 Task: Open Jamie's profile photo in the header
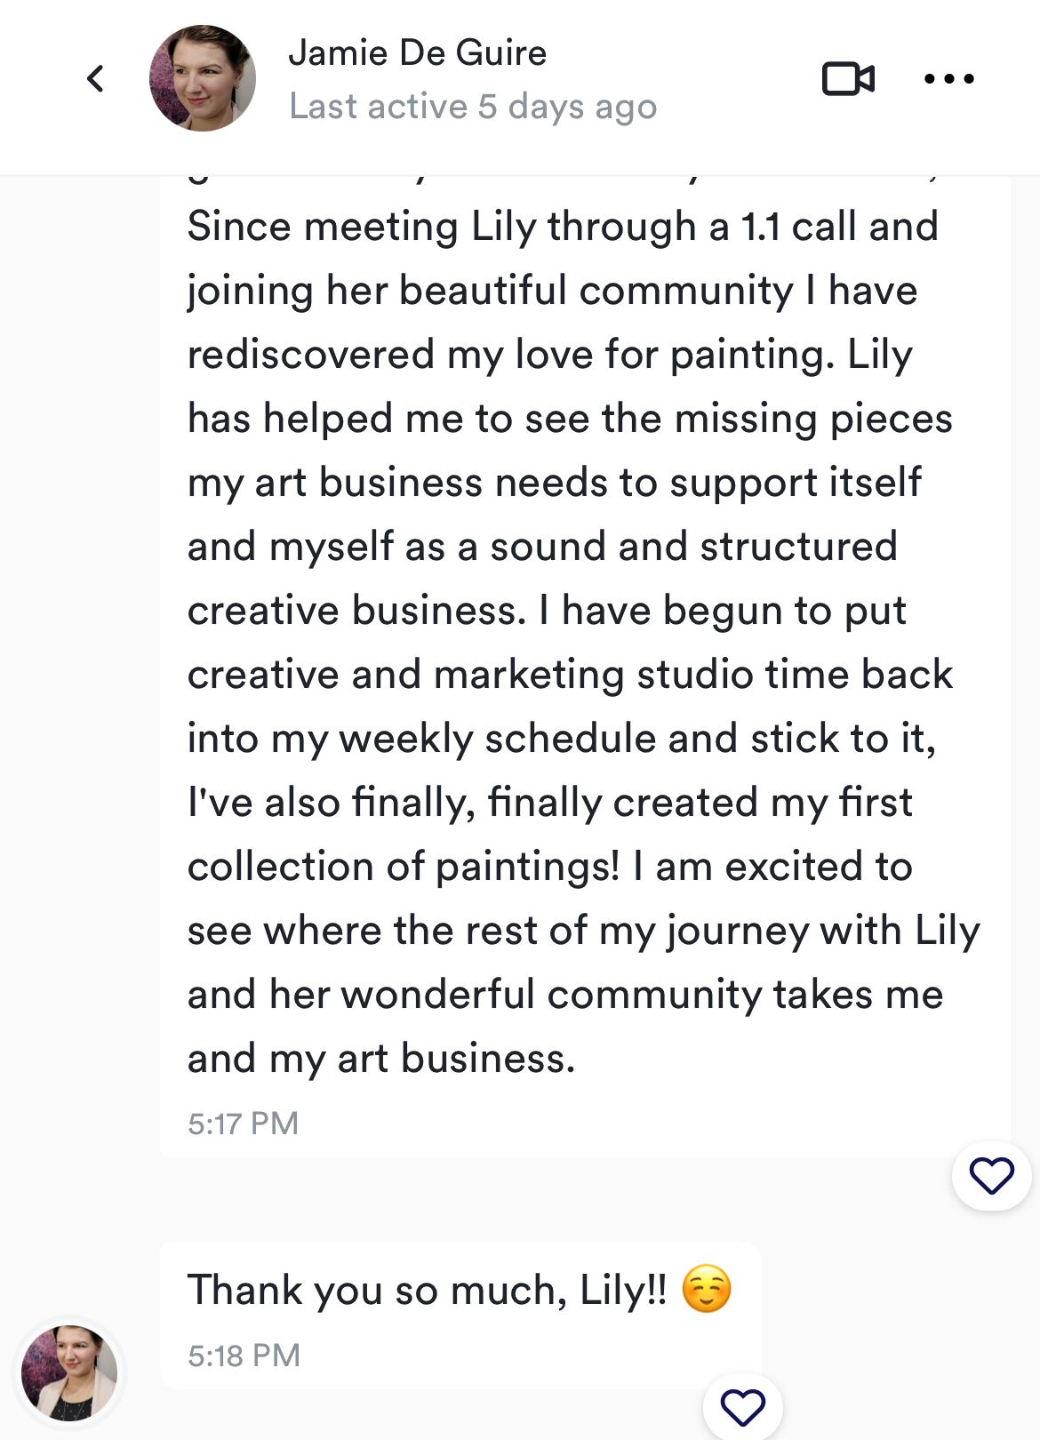(203, 78)
